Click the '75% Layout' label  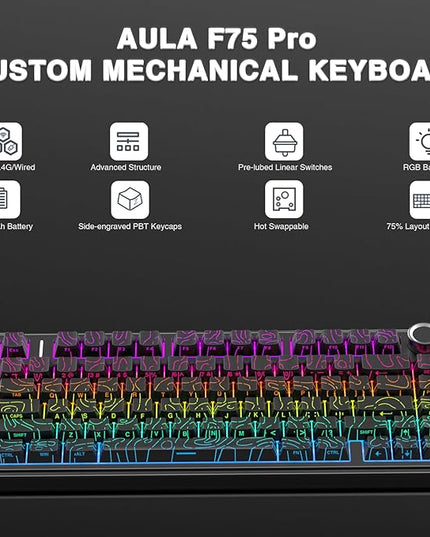pyautogui.click(x=408, y=226)
